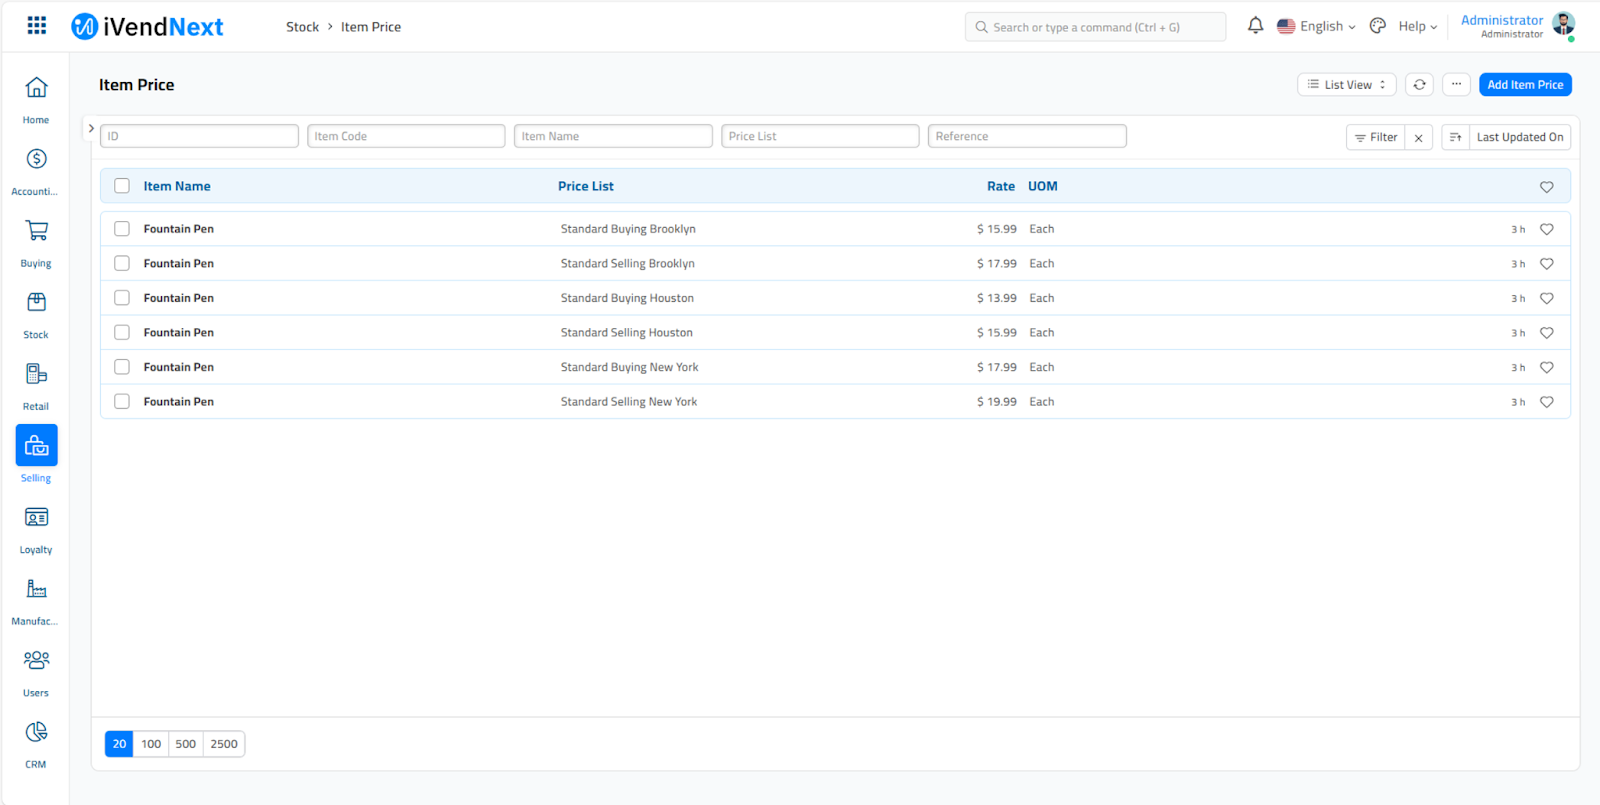Open the apps grid launcher icon

tap(37, 26)
